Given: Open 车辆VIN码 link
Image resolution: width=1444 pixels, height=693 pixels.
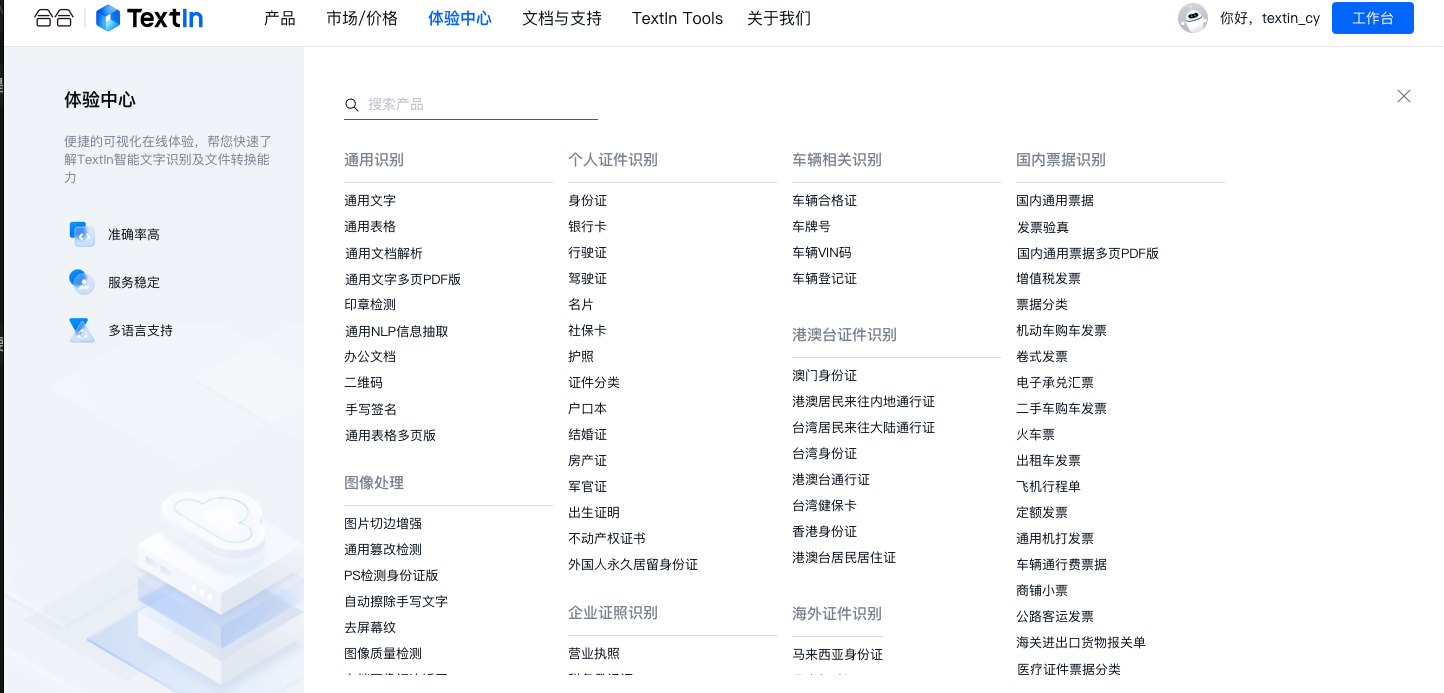Looking at the screenshot, I should 822,253.
